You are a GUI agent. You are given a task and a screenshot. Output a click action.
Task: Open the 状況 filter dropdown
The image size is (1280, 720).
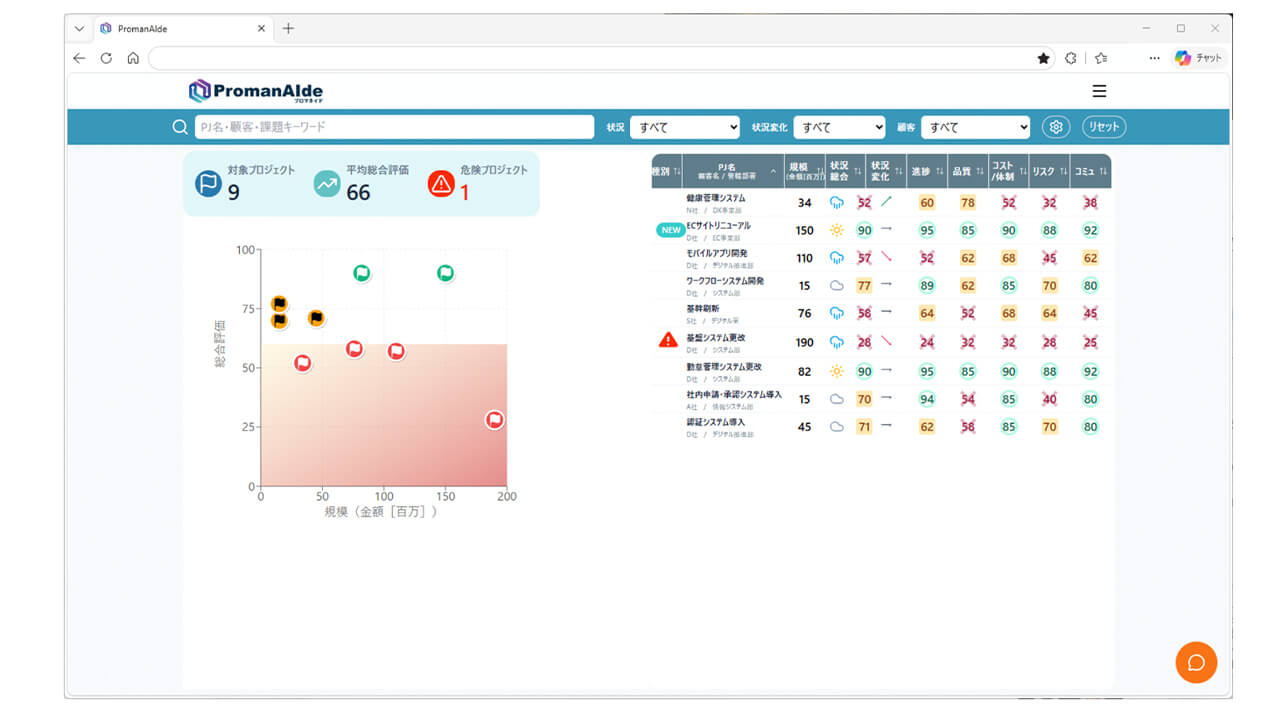[685, 127]
